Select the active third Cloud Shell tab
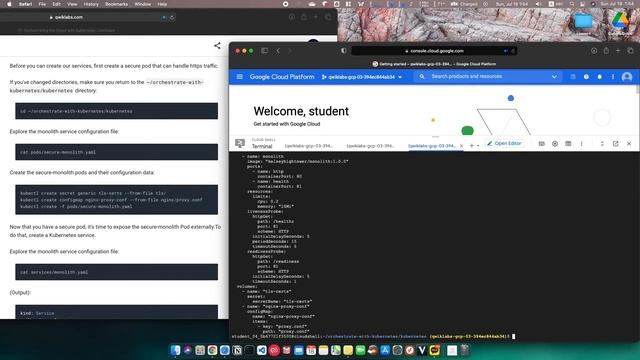The image size is (640, 360). [432, 146]
